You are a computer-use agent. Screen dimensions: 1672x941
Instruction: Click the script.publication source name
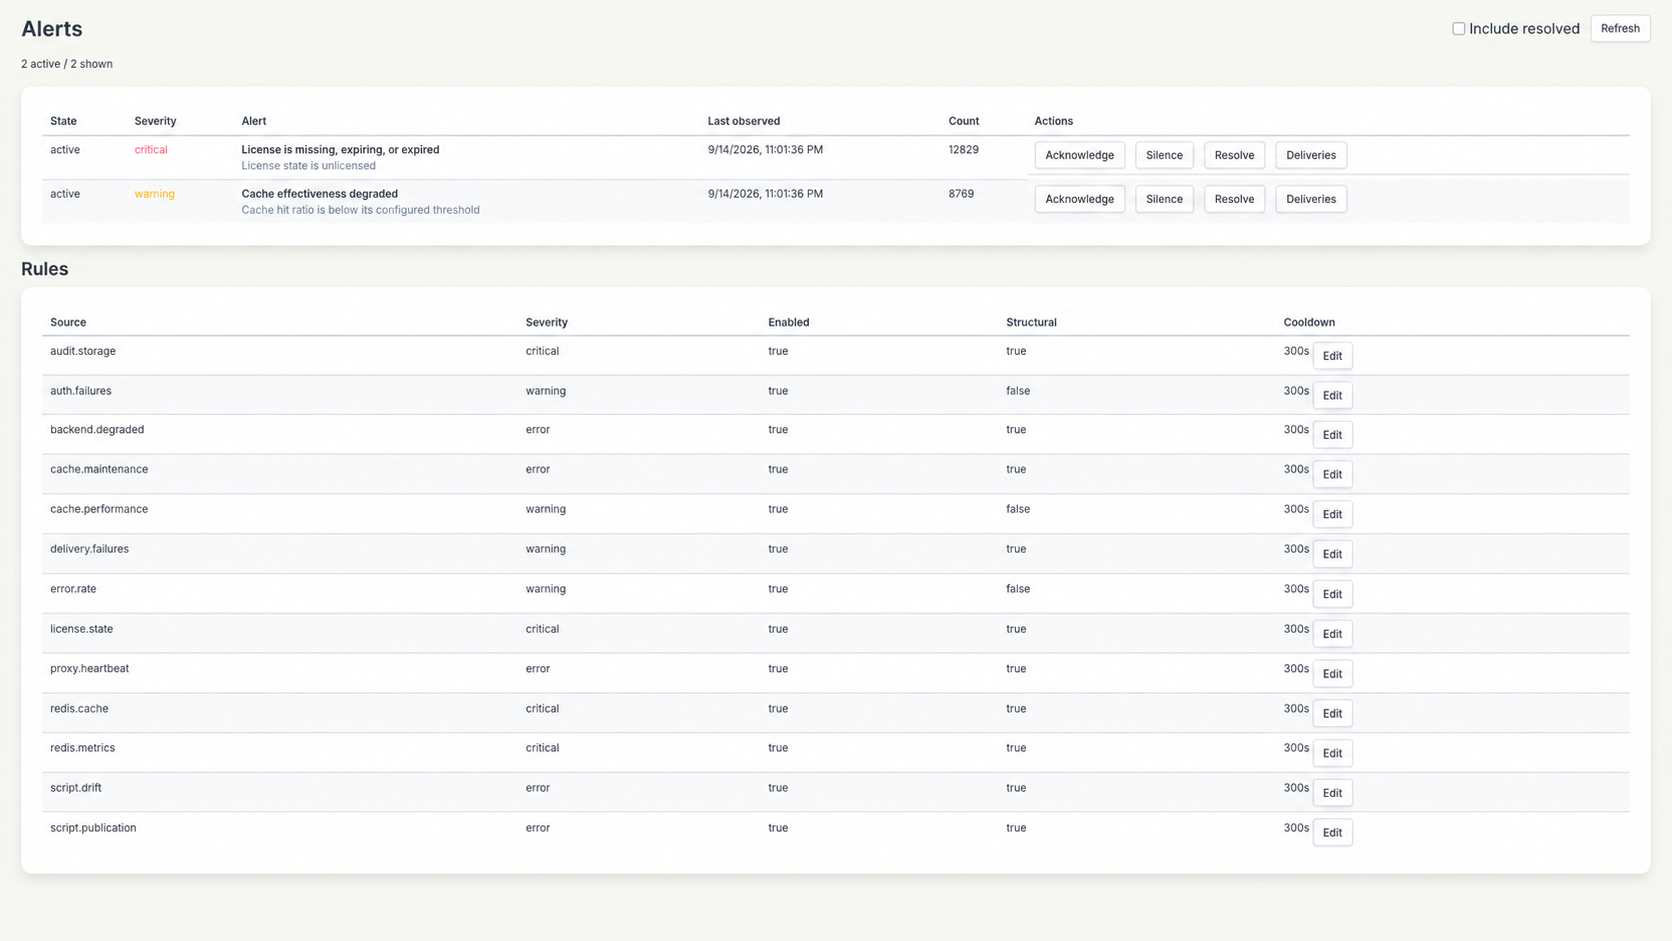click(93, 828)
